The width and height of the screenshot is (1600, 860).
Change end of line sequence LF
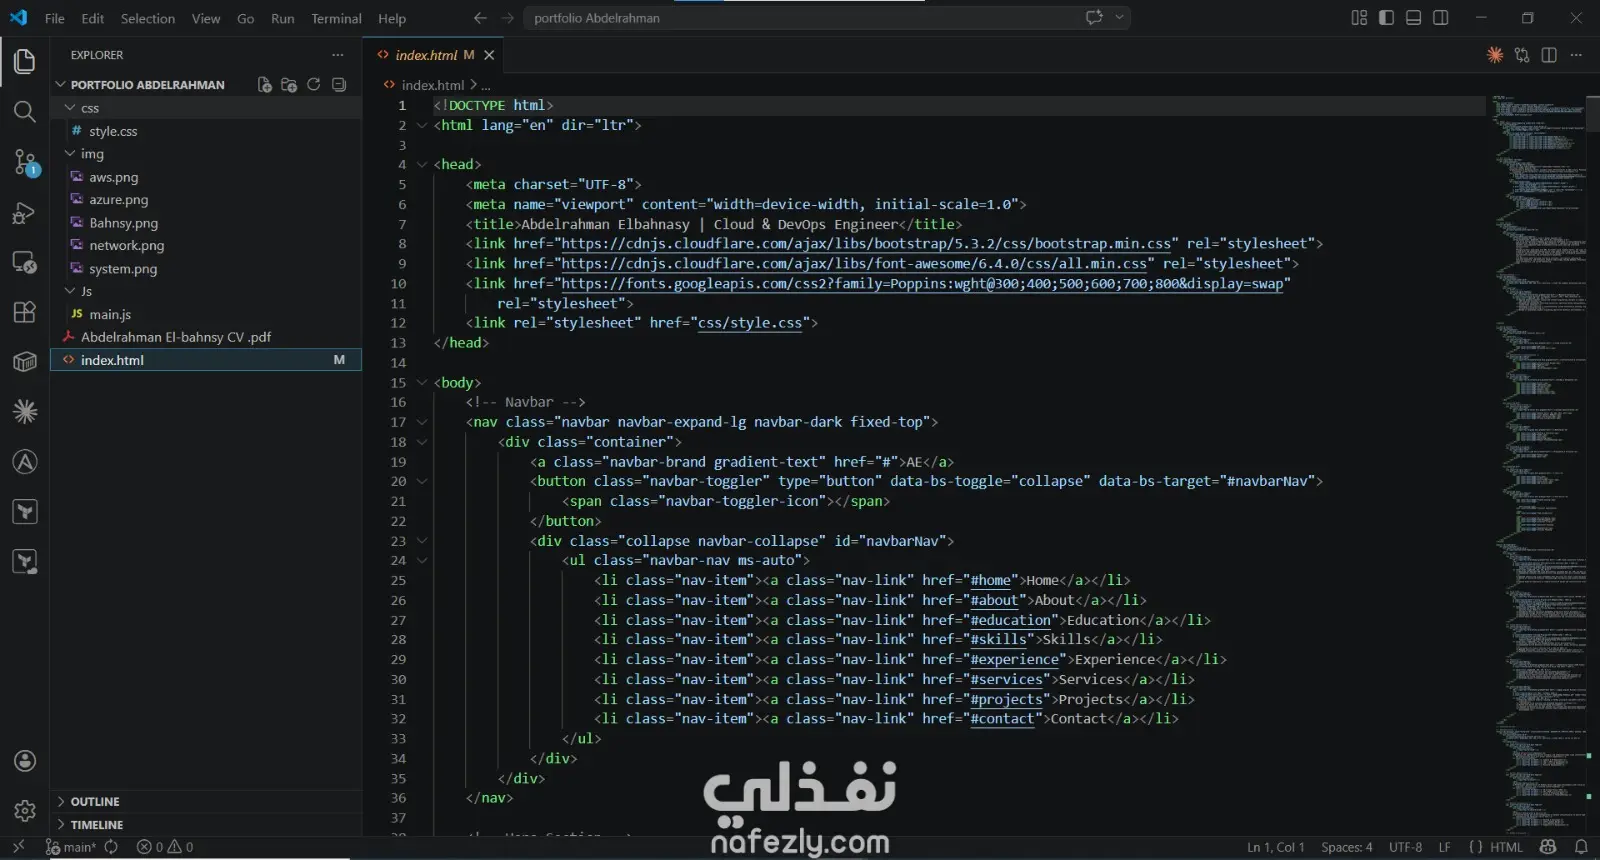point(1444,847)
